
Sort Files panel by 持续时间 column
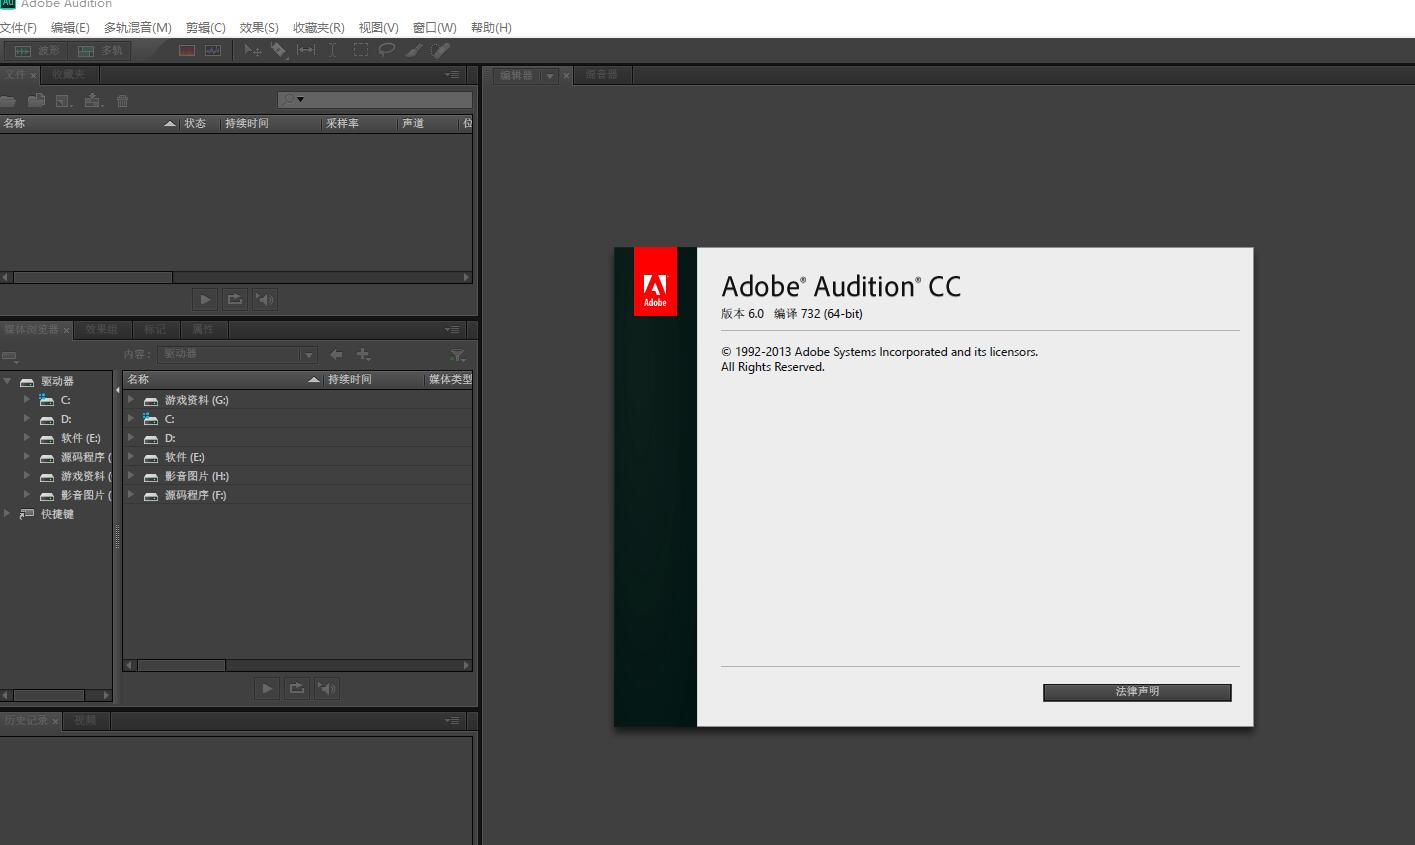[x=270, y=124]
